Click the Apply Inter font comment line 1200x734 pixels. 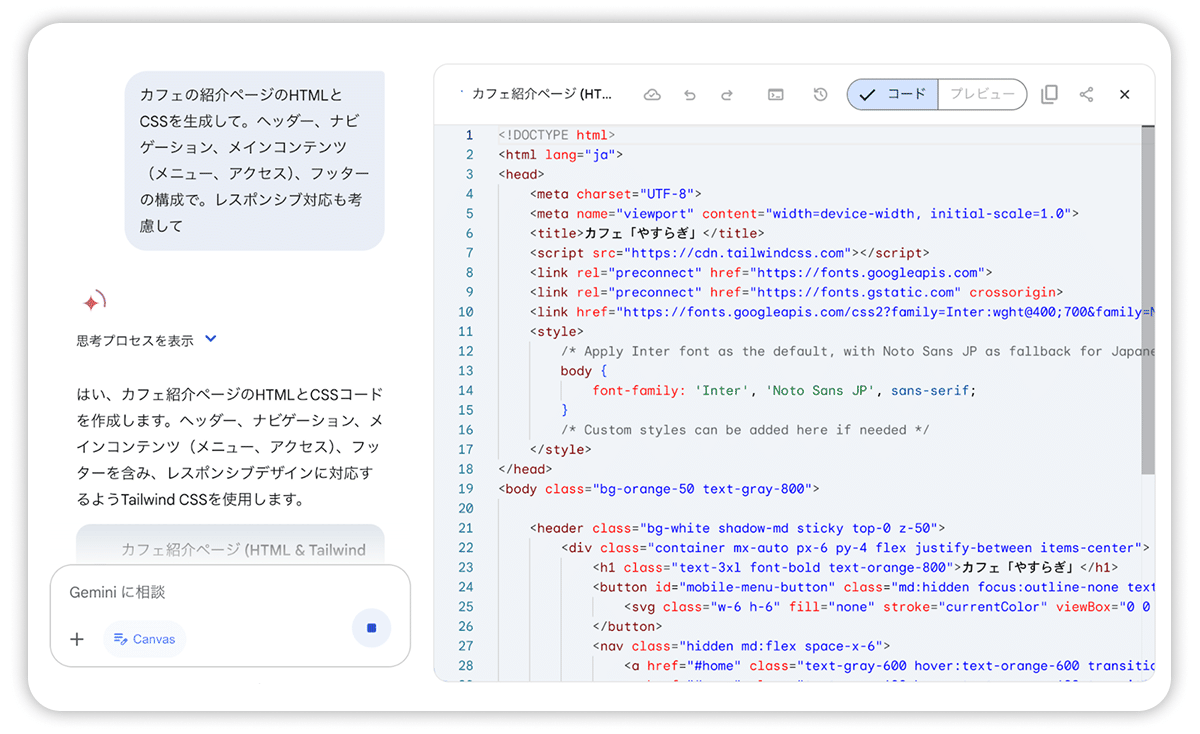[x=859, y=352]
